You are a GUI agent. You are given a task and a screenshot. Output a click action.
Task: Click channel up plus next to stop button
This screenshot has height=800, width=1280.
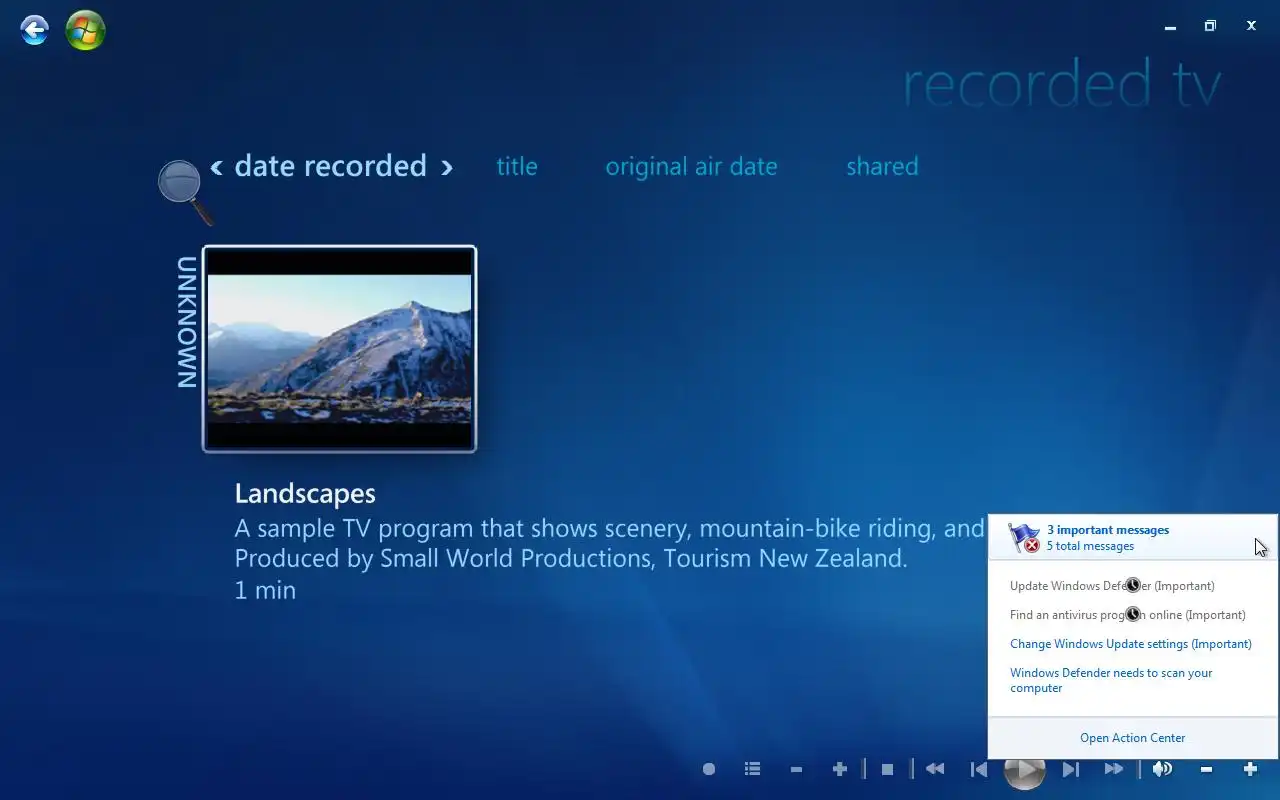(840, 769)
